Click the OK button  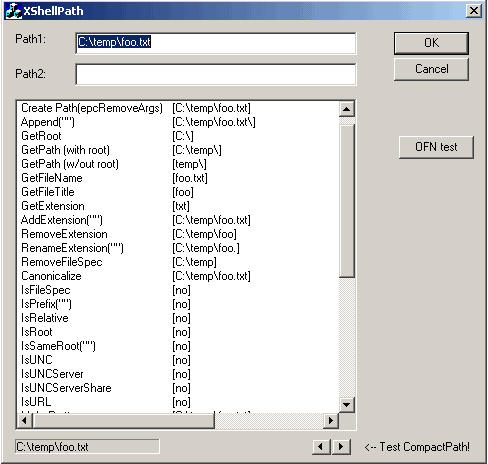(x=431, y=43)
